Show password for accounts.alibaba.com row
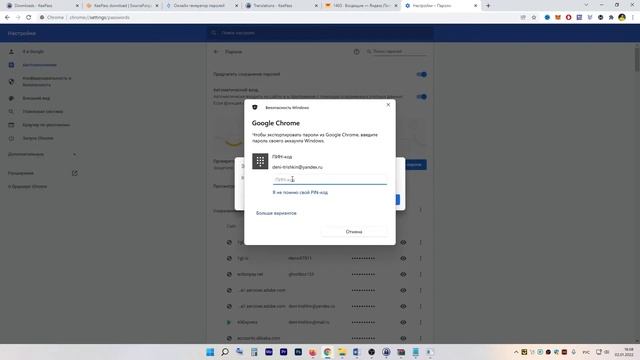640x360 pixels. 403,338
